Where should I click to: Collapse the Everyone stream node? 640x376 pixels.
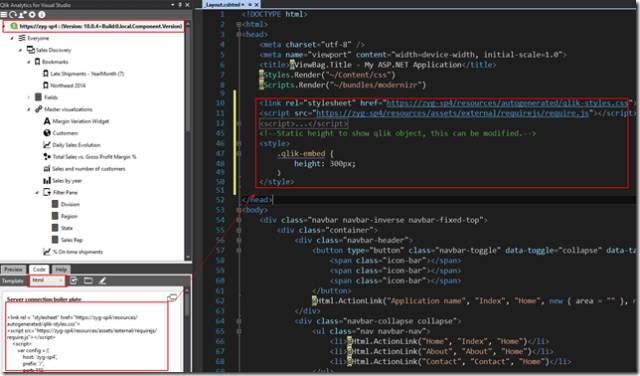(x=12, y=38)
